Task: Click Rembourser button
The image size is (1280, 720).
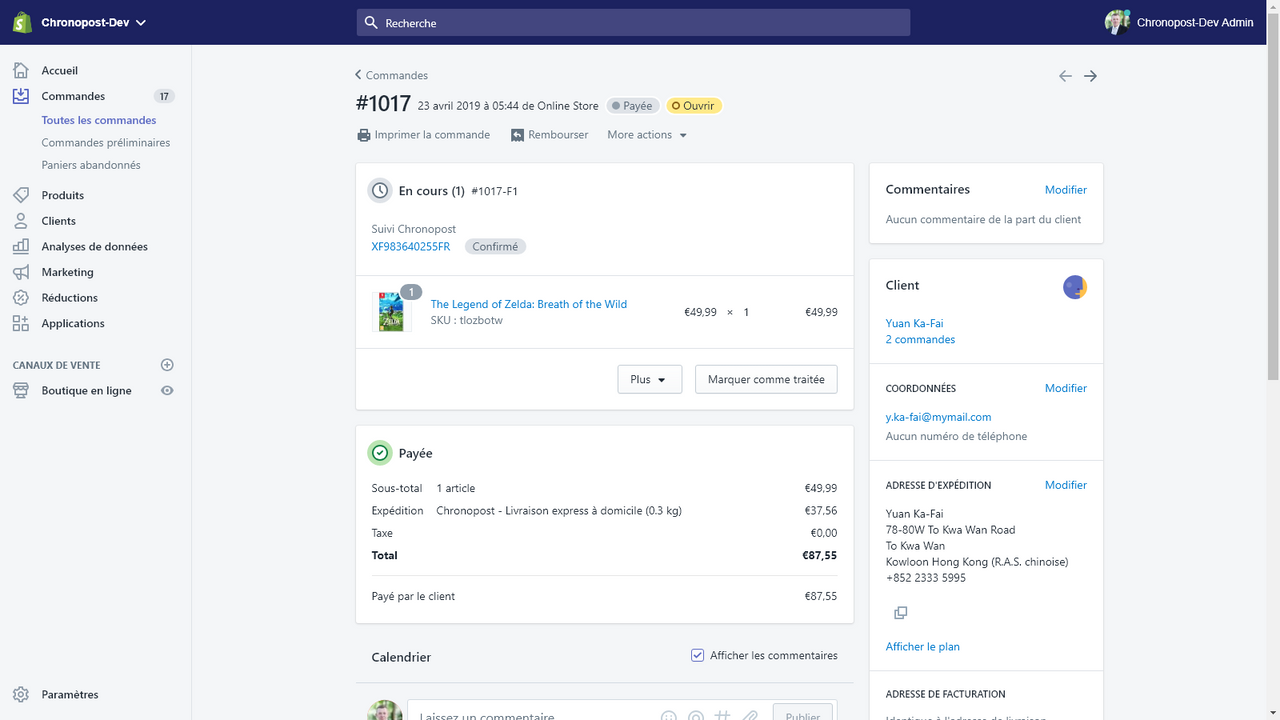Action: click(x=549, y=135)
